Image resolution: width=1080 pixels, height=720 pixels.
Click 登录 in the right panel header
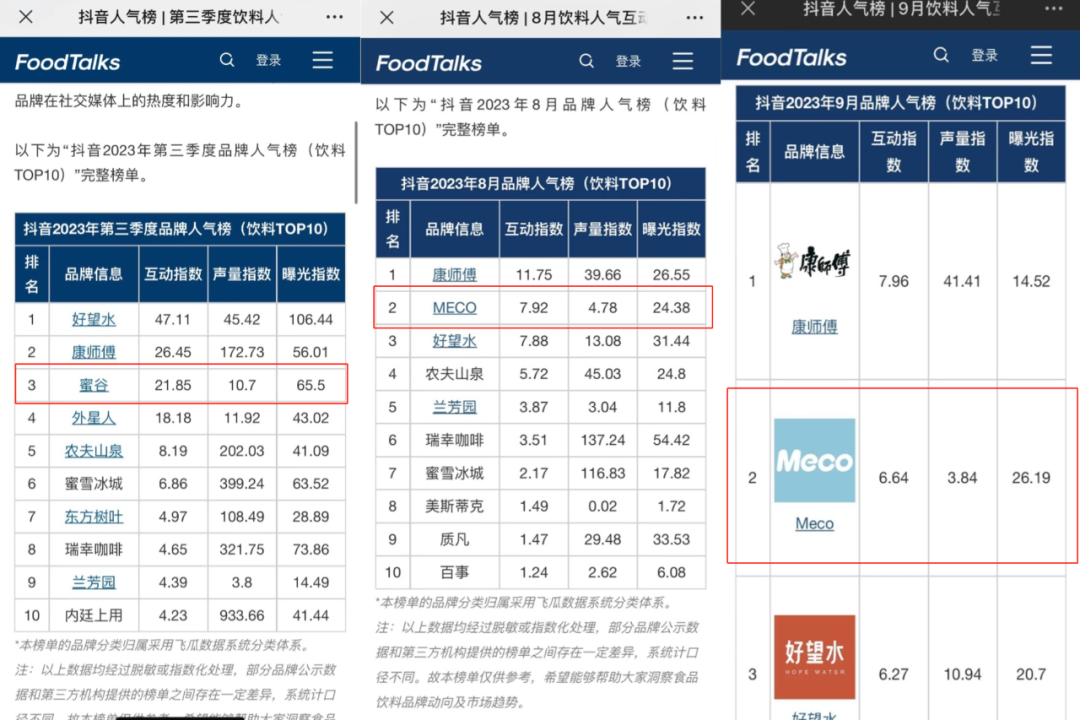pyautogui.click(x=984, y=55)
